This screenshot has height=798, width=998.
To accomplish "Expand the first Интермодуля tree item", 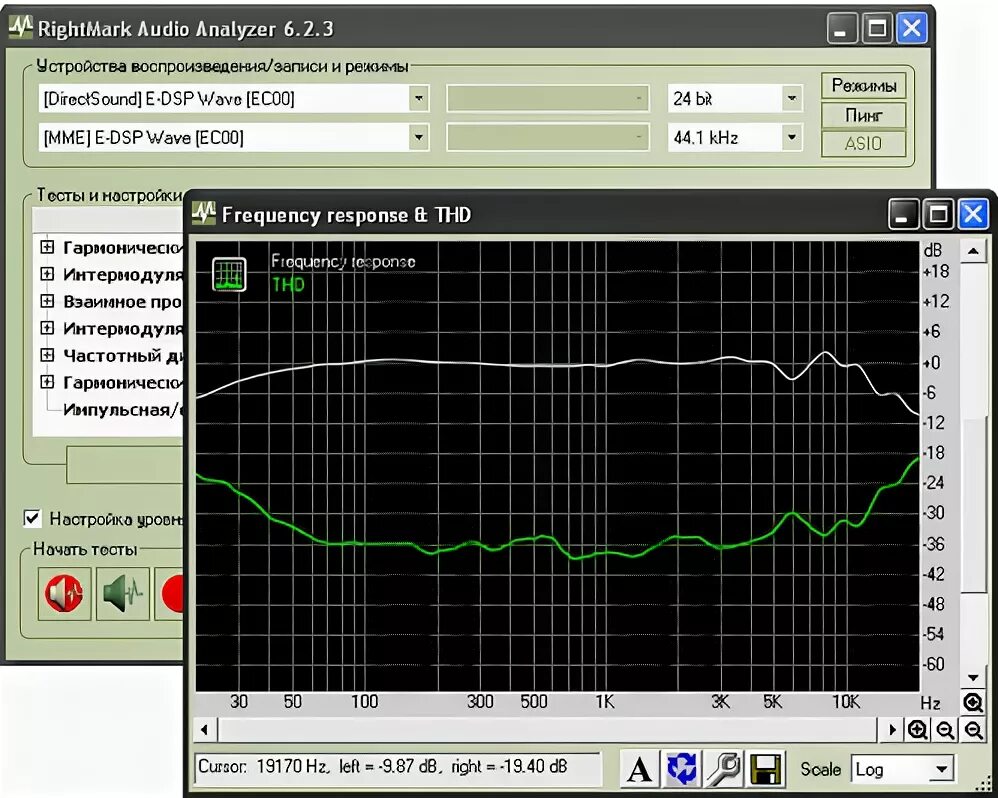I will click(x=47, y=274).
